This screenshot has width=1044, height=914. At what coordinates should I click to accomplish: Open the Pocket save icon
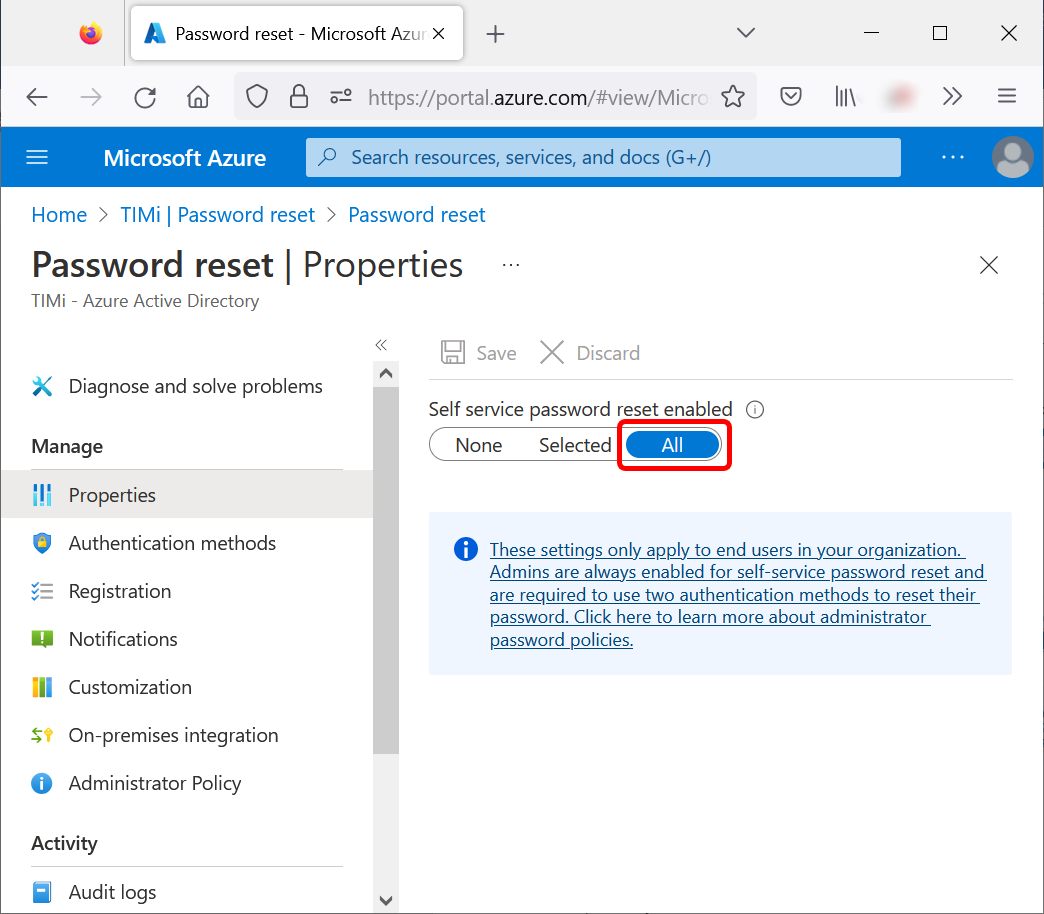(x=790, y=97)
